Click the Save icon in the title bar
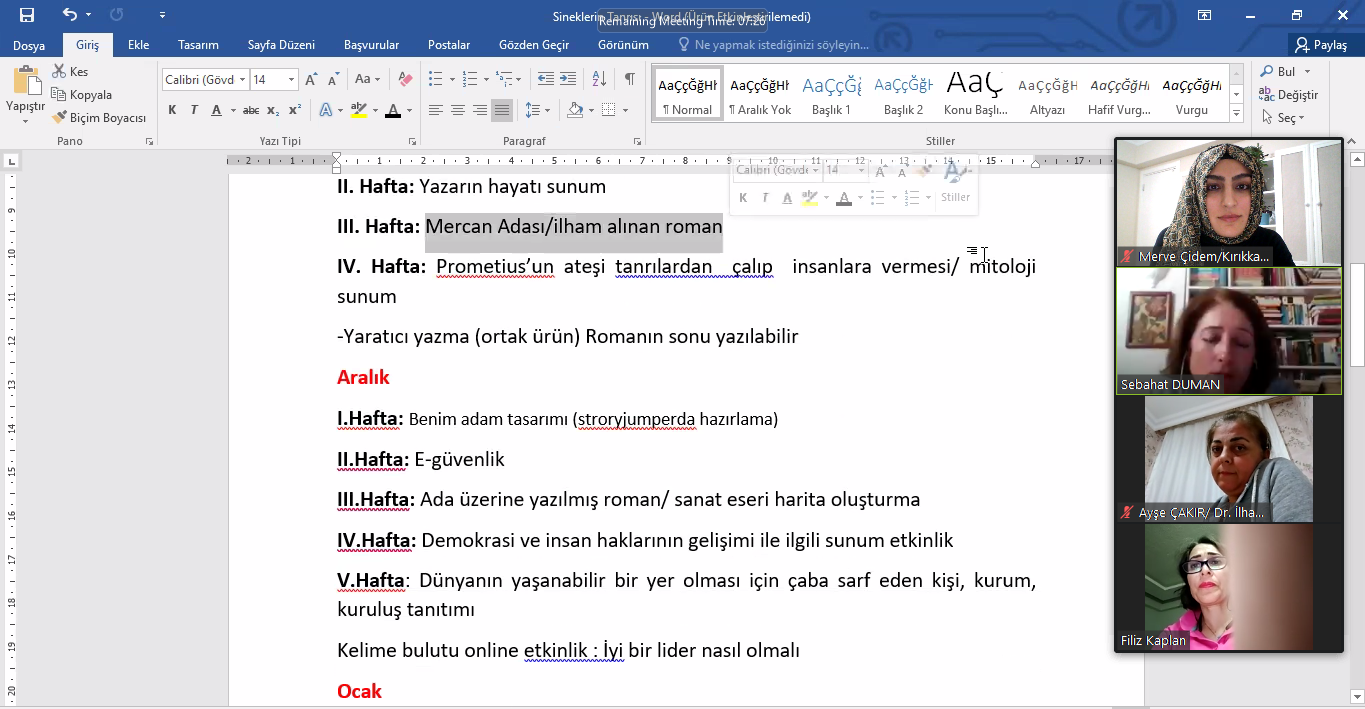The image size is (1365, 709). [27, 15]
